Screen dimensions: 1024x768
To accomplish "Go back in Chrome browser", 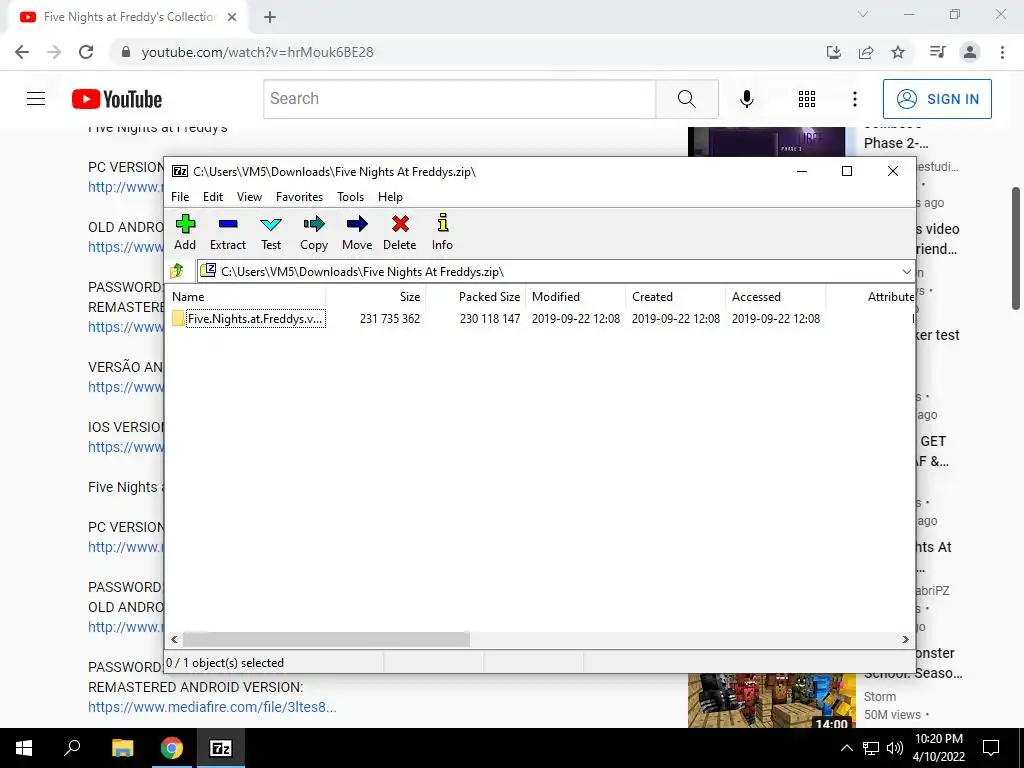I will (22, 52).
